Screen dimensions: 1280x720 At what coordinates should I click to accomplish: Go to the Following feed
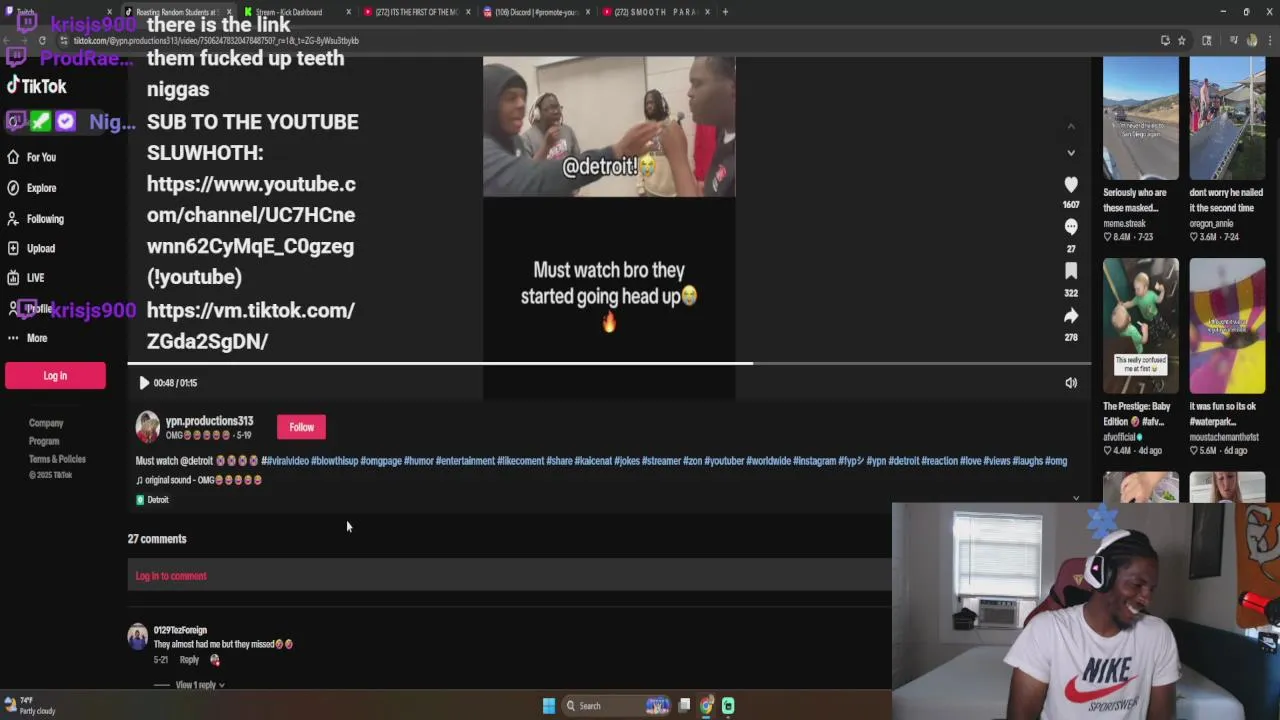(x=35, y=218)
